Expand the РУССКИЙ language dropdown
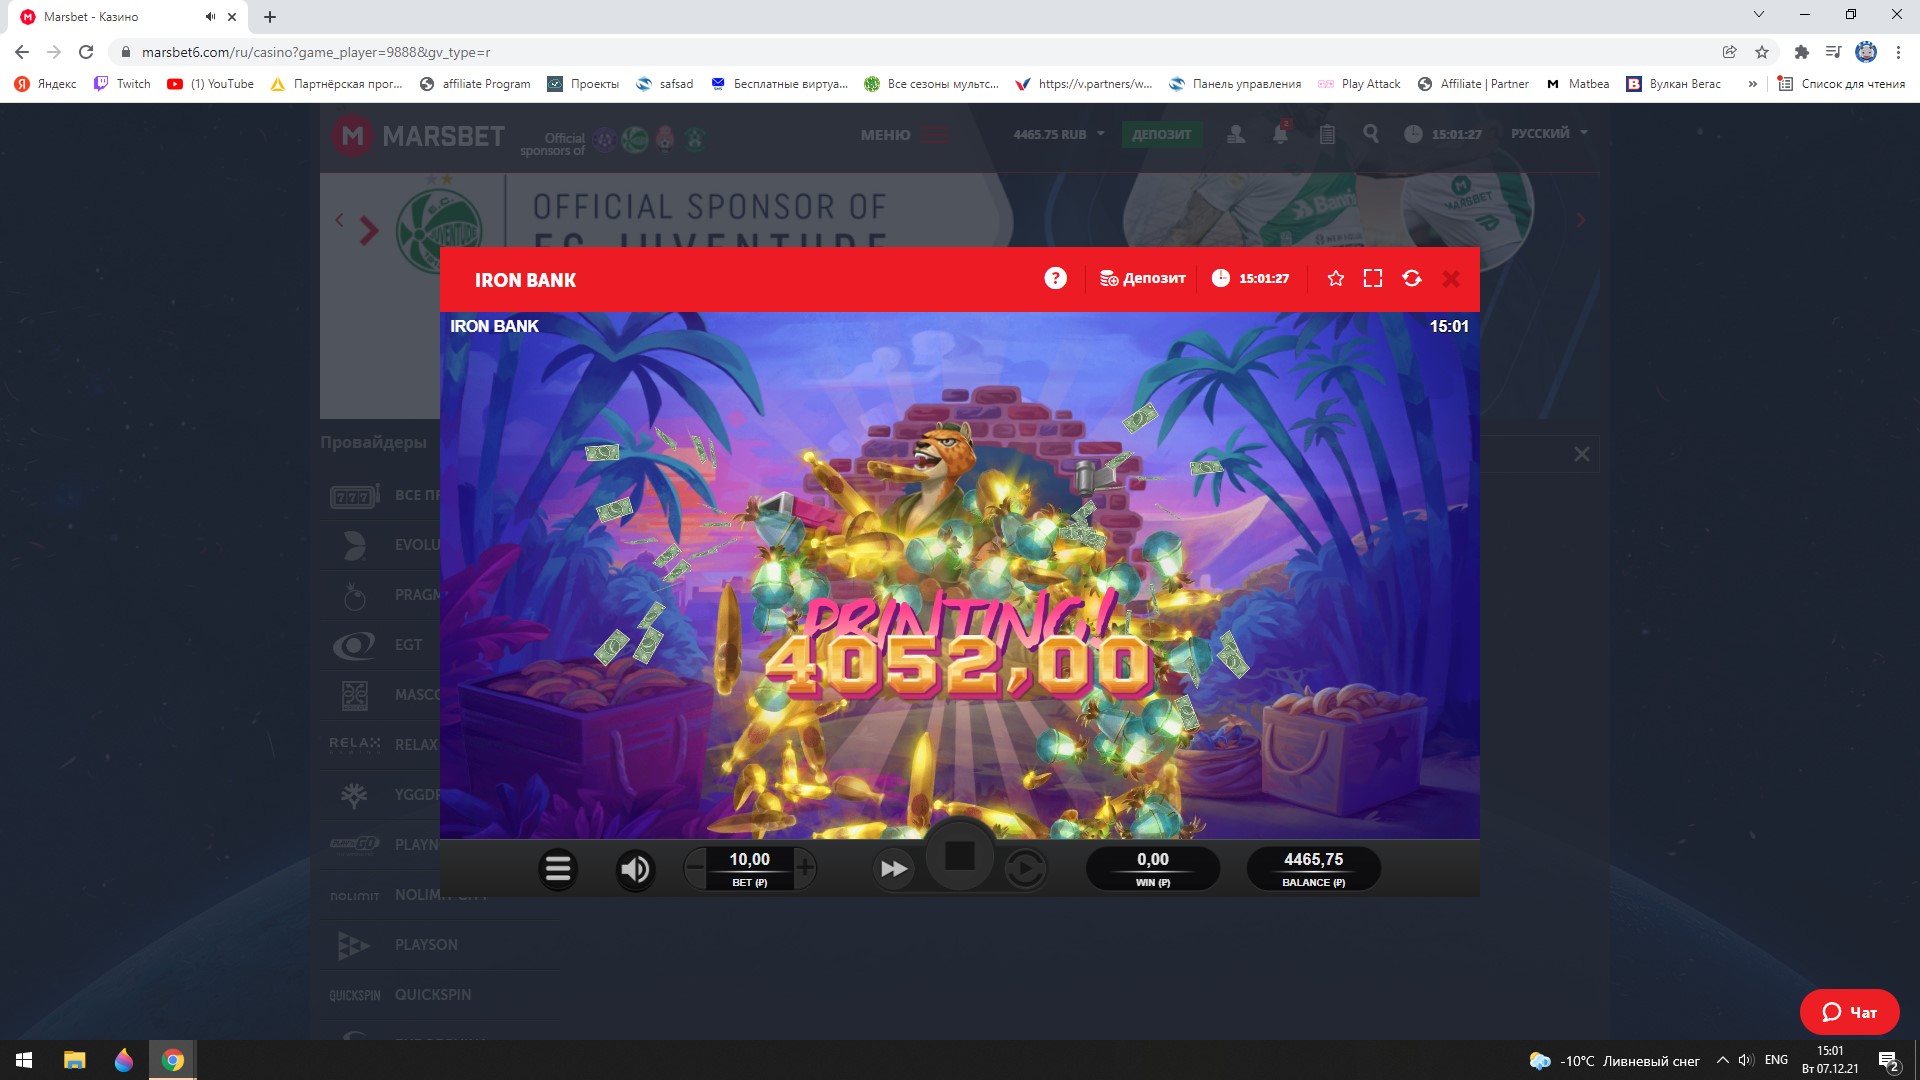The image size is (1920, 1080). click(x=1549, y=133)
